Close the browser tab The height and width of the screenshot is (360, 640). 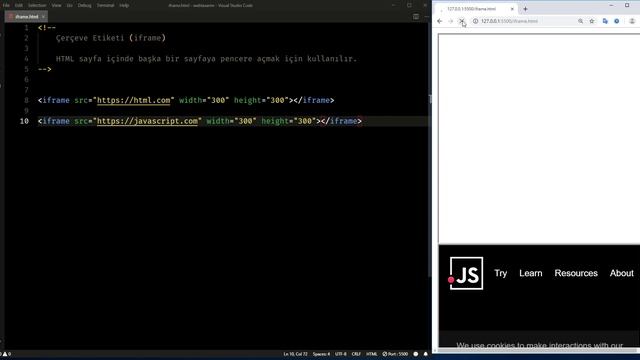512,9
